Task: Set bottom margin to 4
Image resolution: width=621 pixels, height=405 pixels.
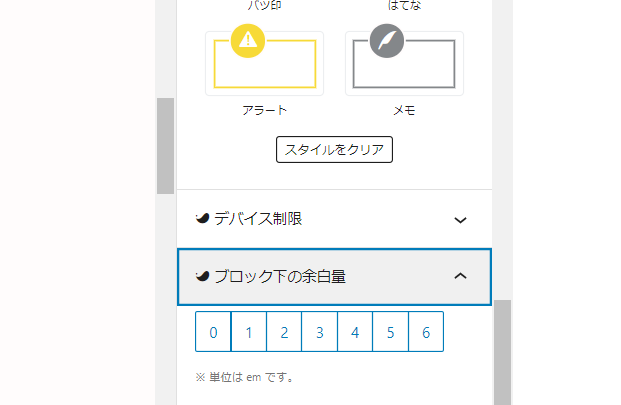Action: [355, 332]
